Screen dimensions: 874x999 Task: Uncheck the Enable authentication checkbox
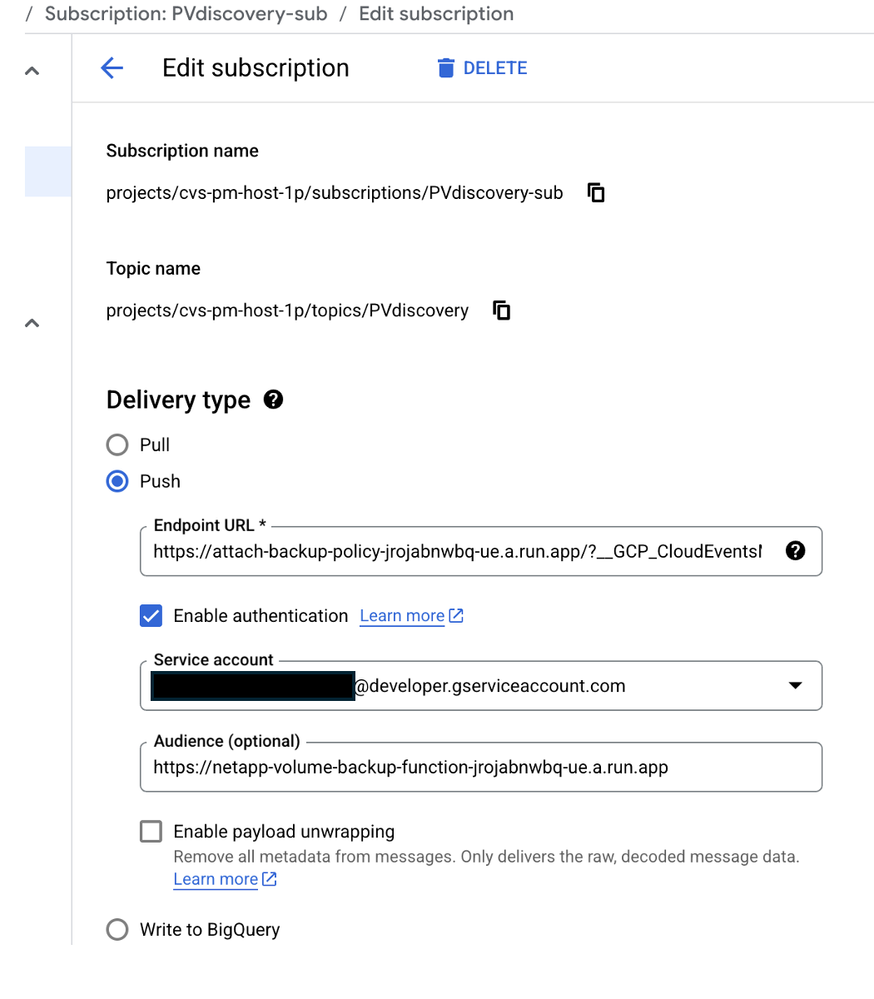click(x=150, y=615)
